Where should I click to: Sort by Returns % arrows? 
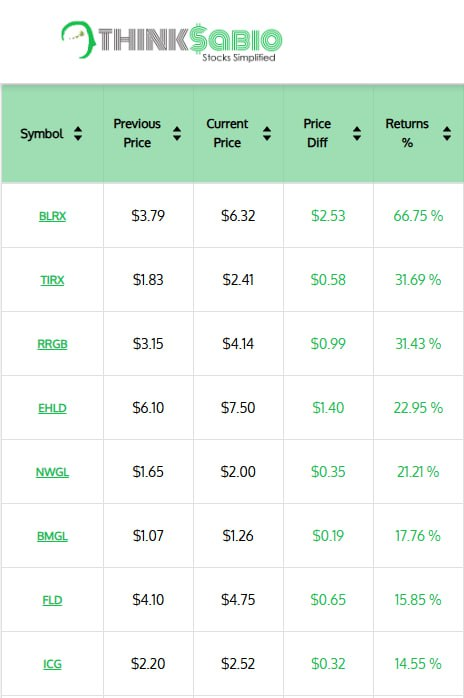[447, 133]
